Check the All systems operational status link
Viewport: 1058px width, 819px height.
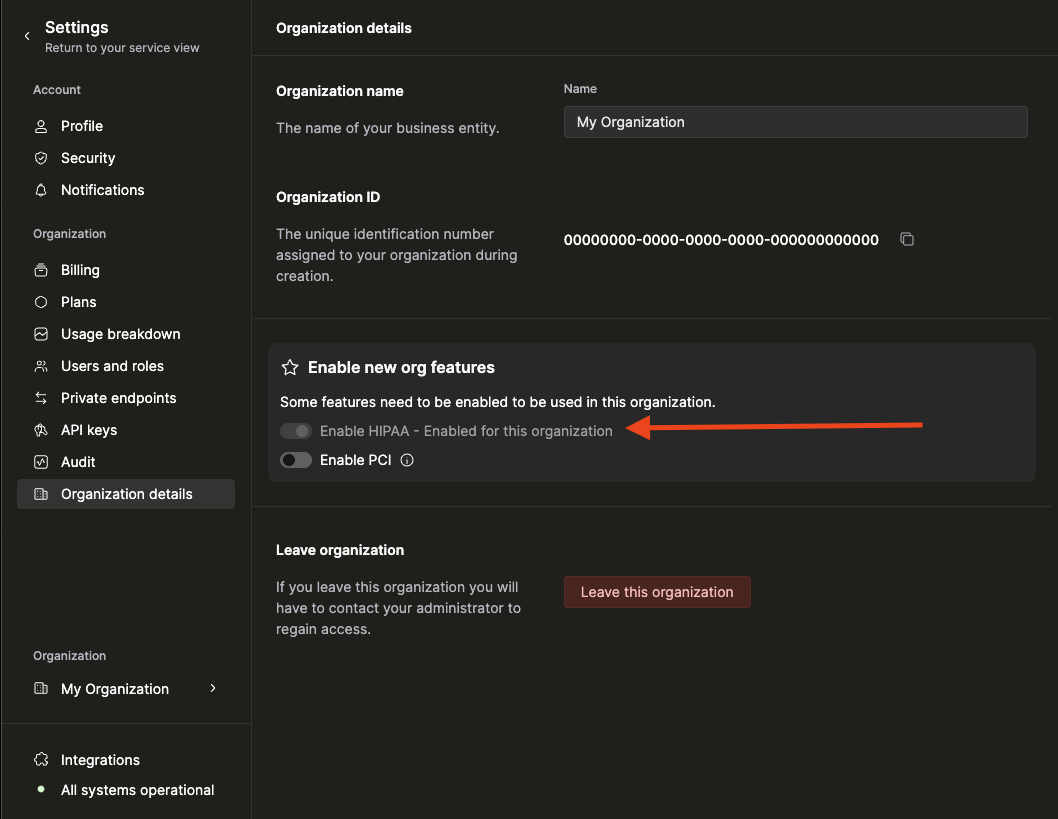(x=137, y=790)
